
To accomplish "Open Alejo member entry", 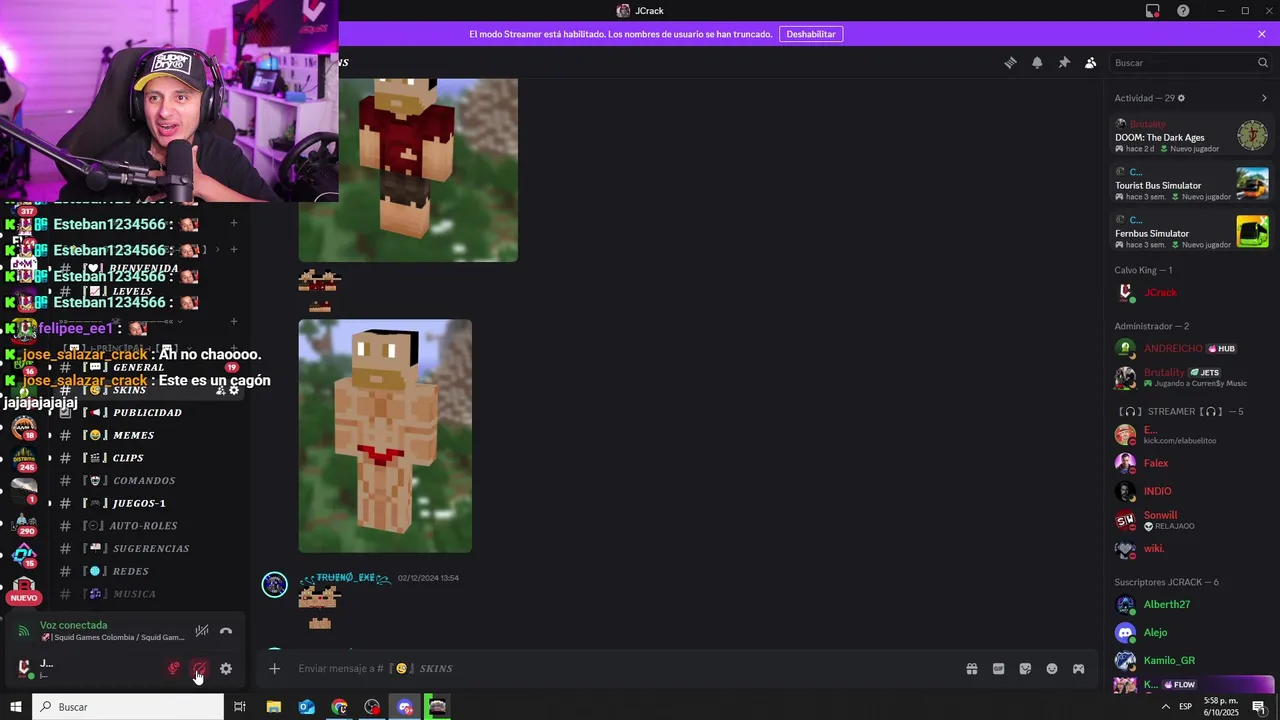I will coord(1191,632).
